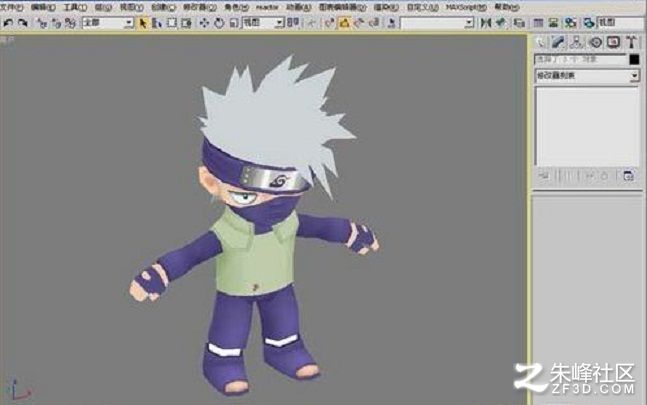Select the Rotate tool
The height and width of the screenshot is (405, 647).
tap(219, 23)
